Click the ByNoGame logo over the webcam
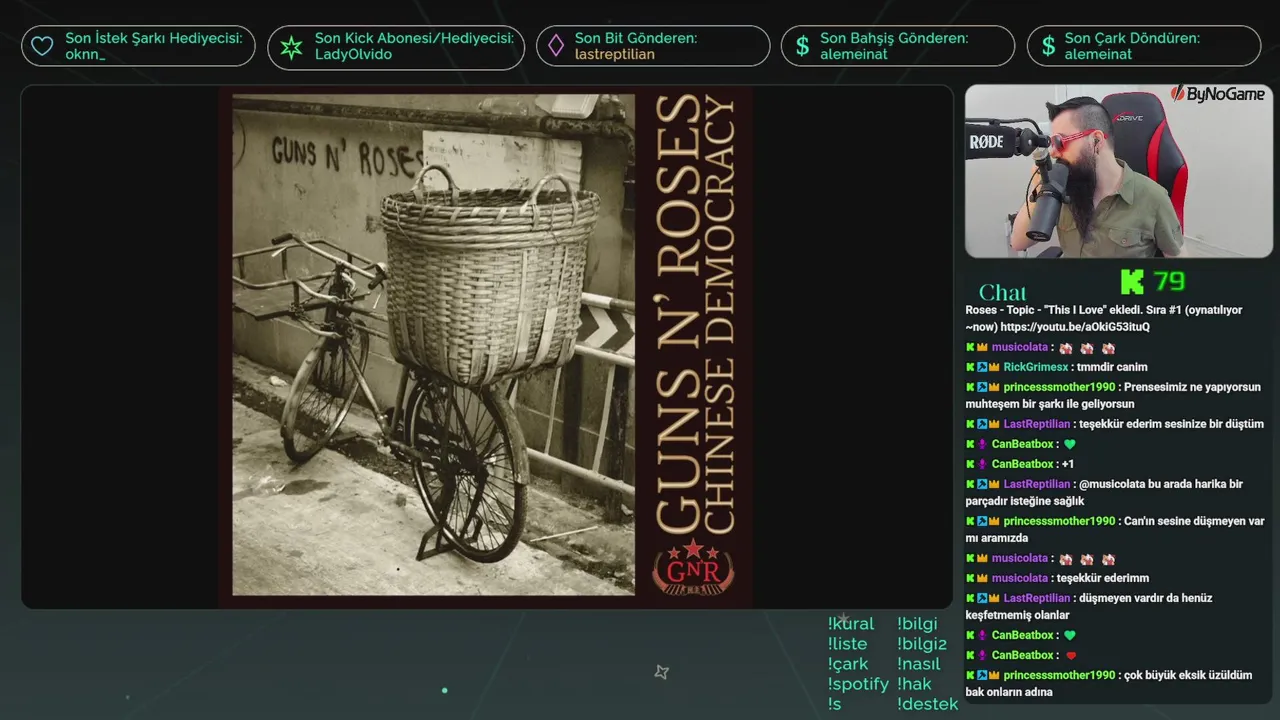Viewport: 1280px width, 720px height. tap(1217, 94)
